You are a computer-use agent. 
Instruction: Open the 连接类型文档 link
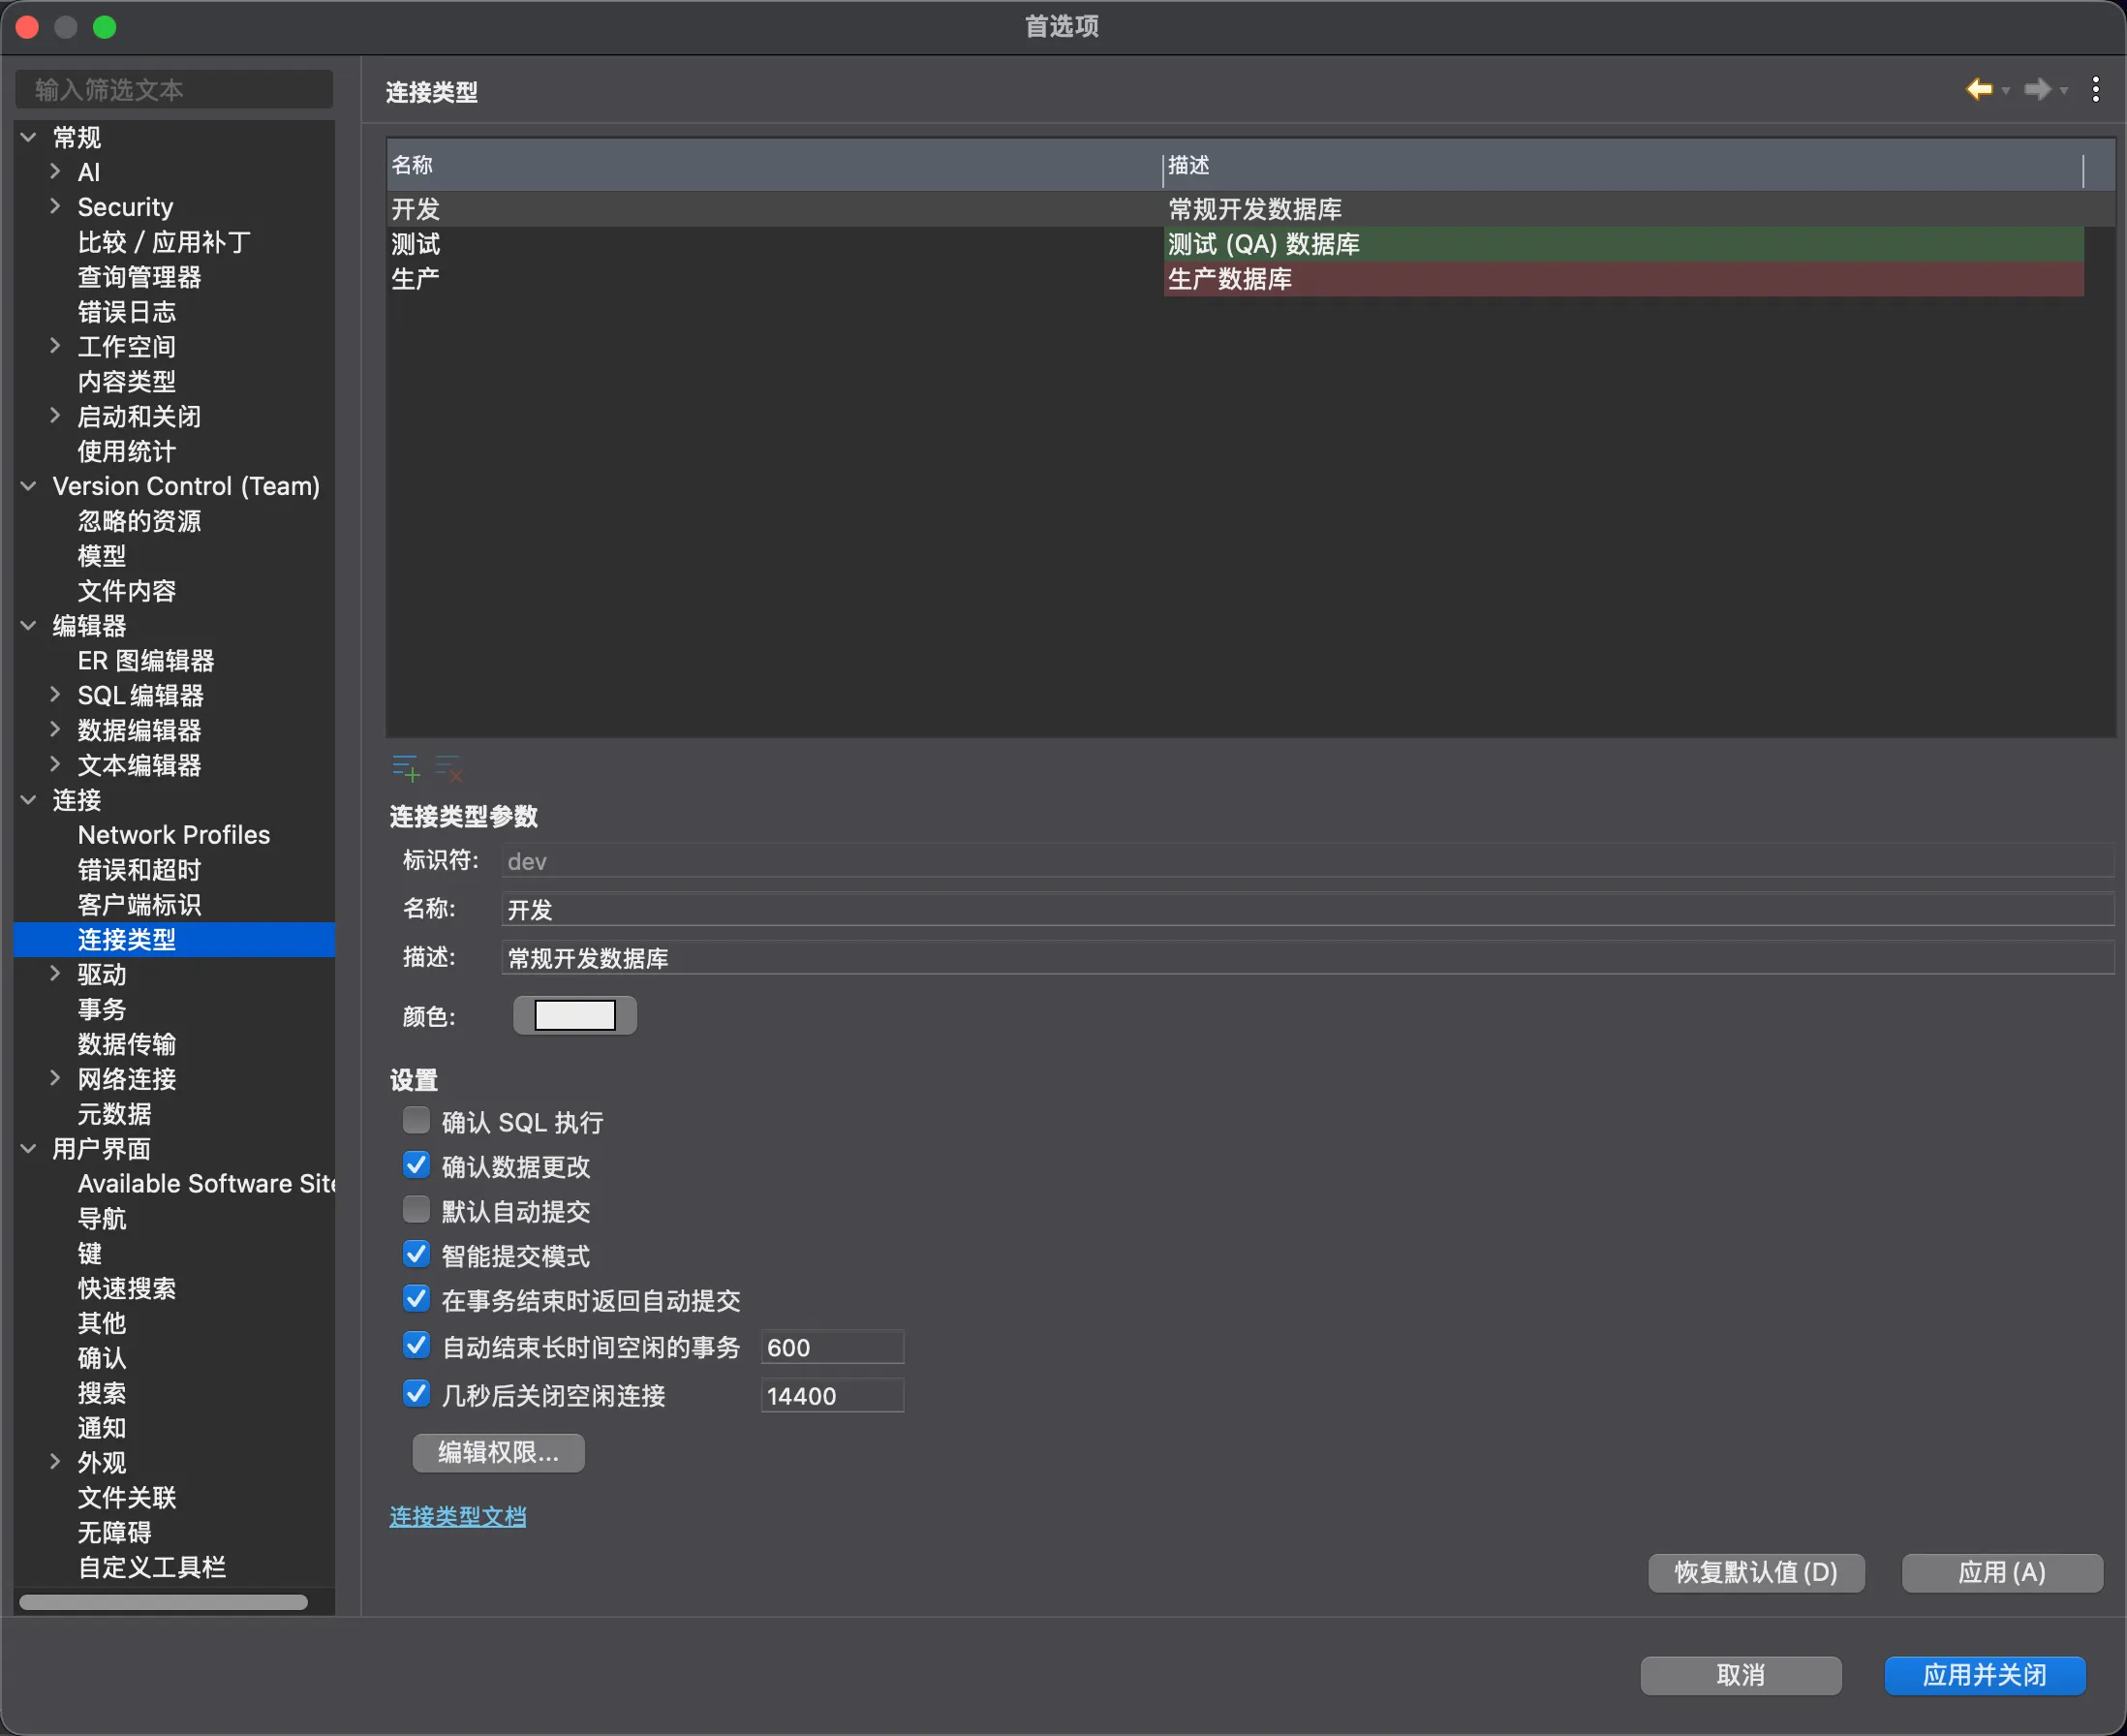[x=457, y=1516]
